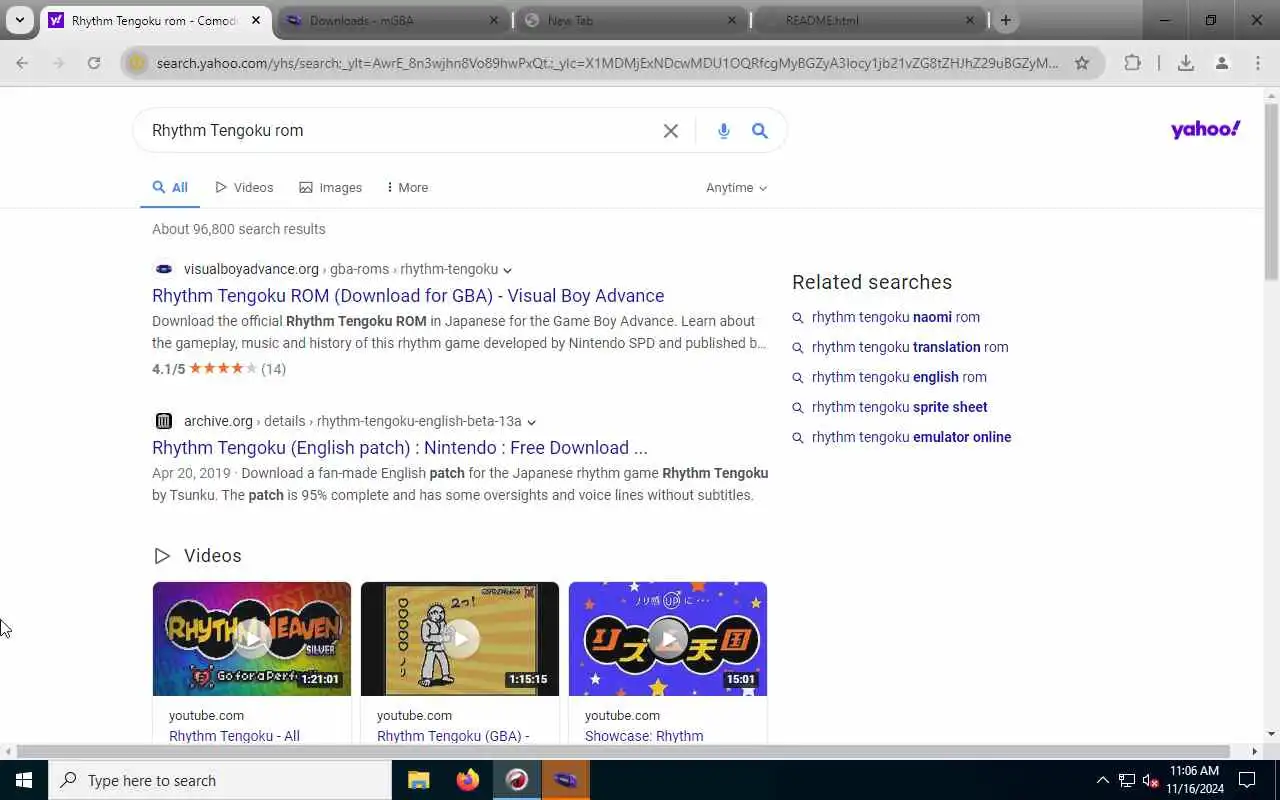Click the taskbar search box
This screenshot has width=1280, height=800.
tap(220, 780)
